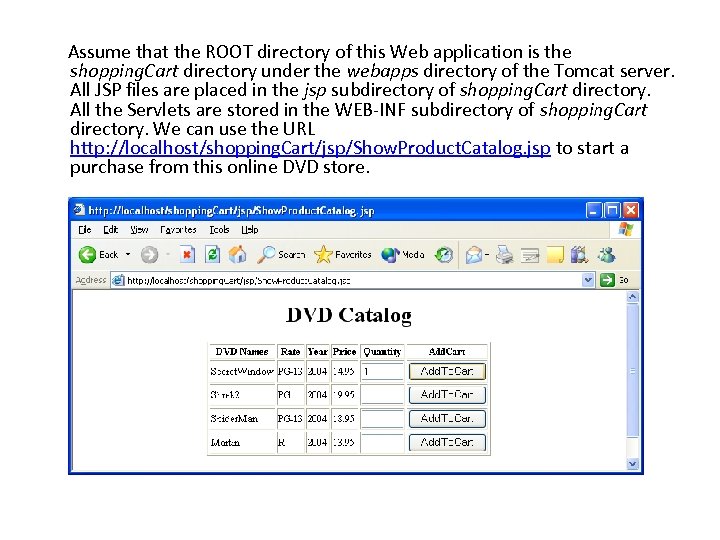
Task: Click the Windows flag logo
Action: click(625, 229)
